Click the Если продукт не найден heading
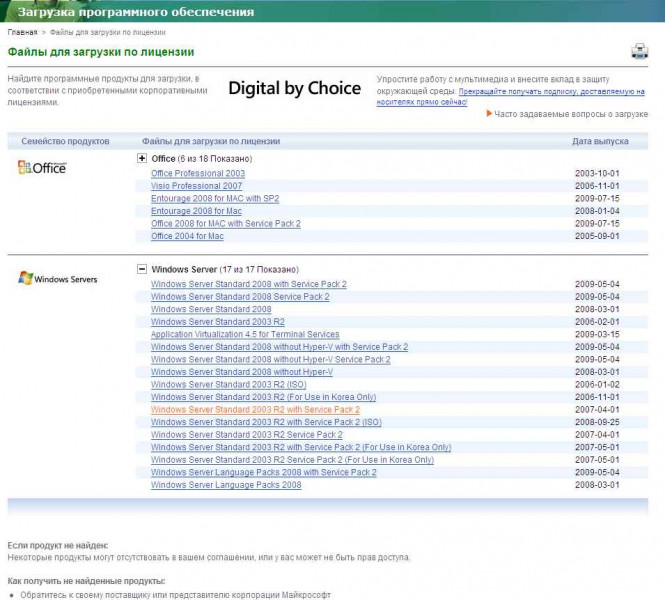Viewport: 665px width, 600px height. click(x=58, y=545)
